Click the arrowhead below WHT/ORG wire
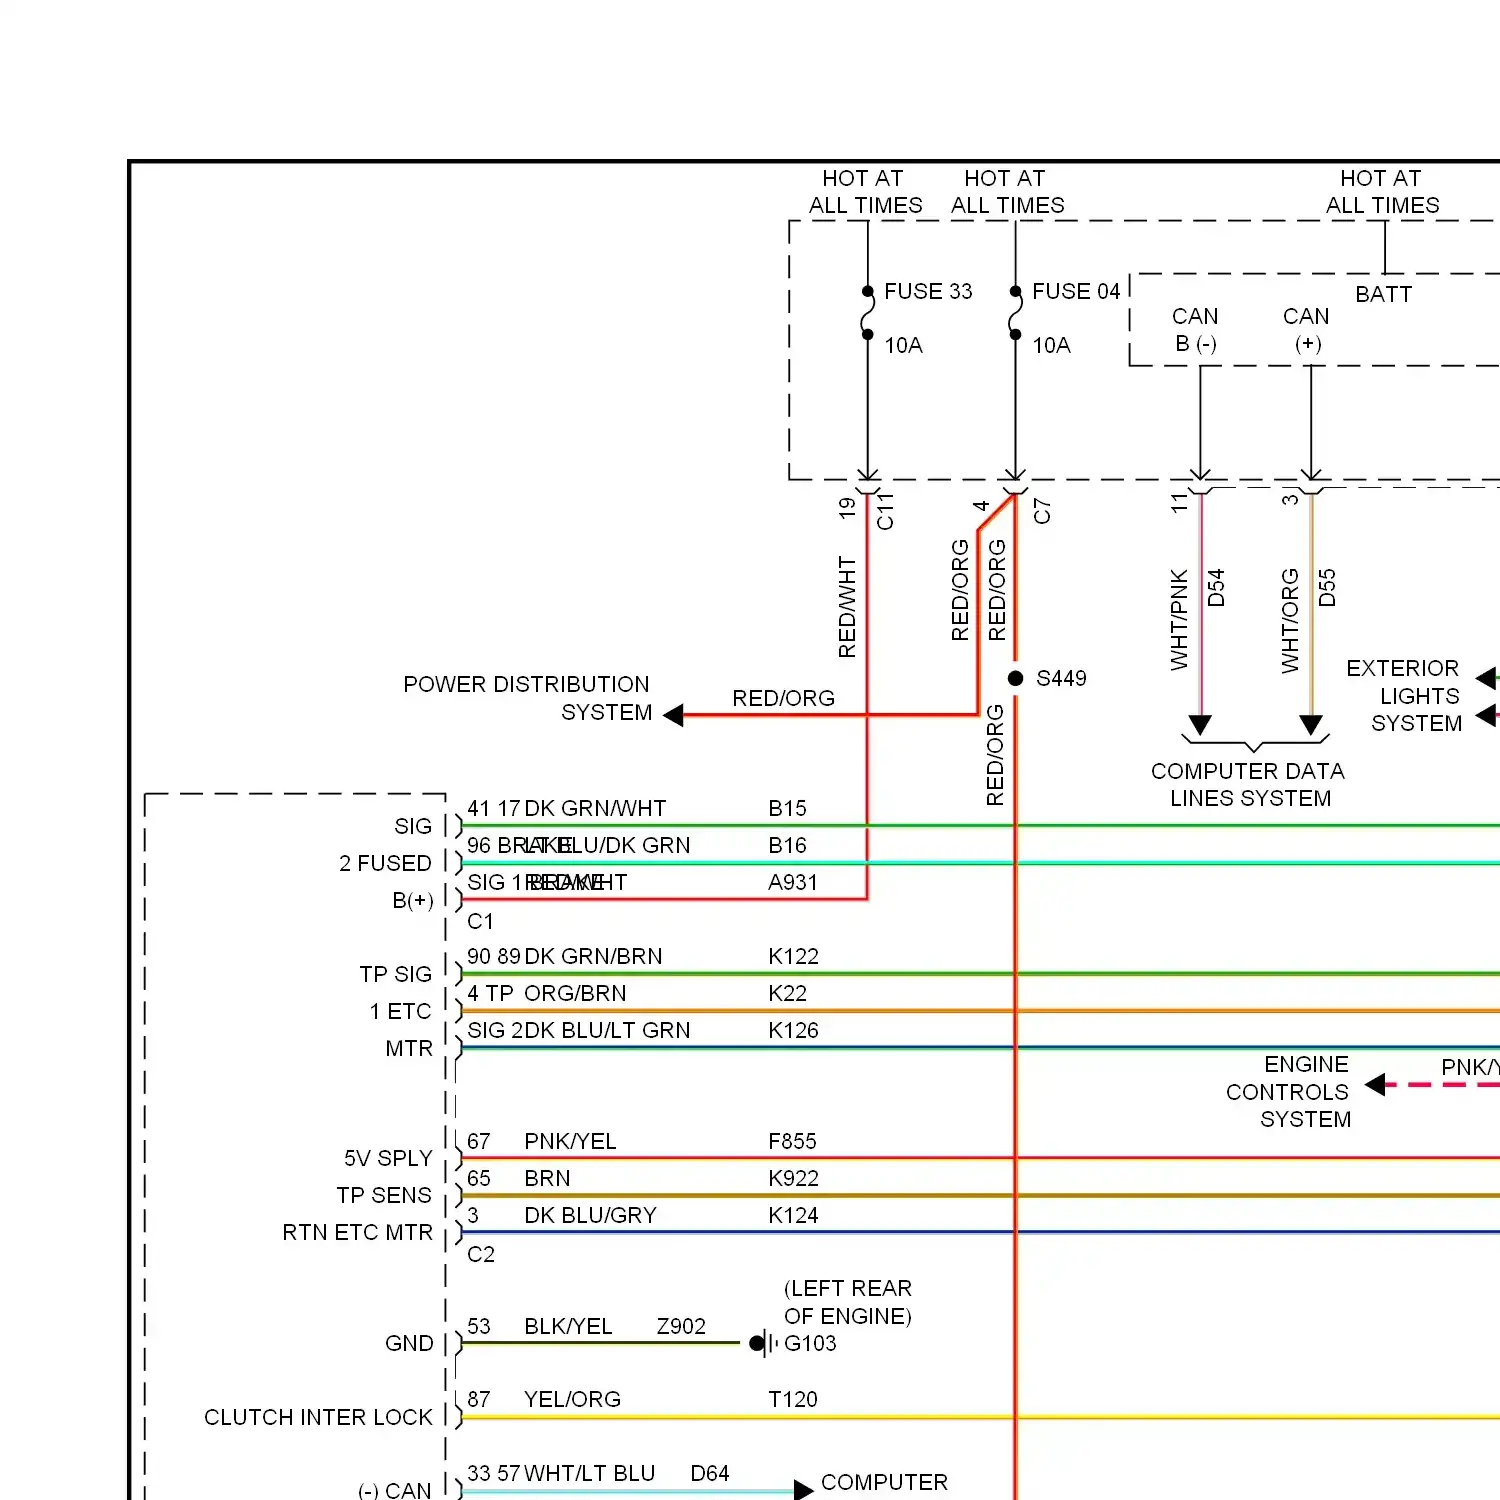The image size is (1500, 1500). [1312, 725]
